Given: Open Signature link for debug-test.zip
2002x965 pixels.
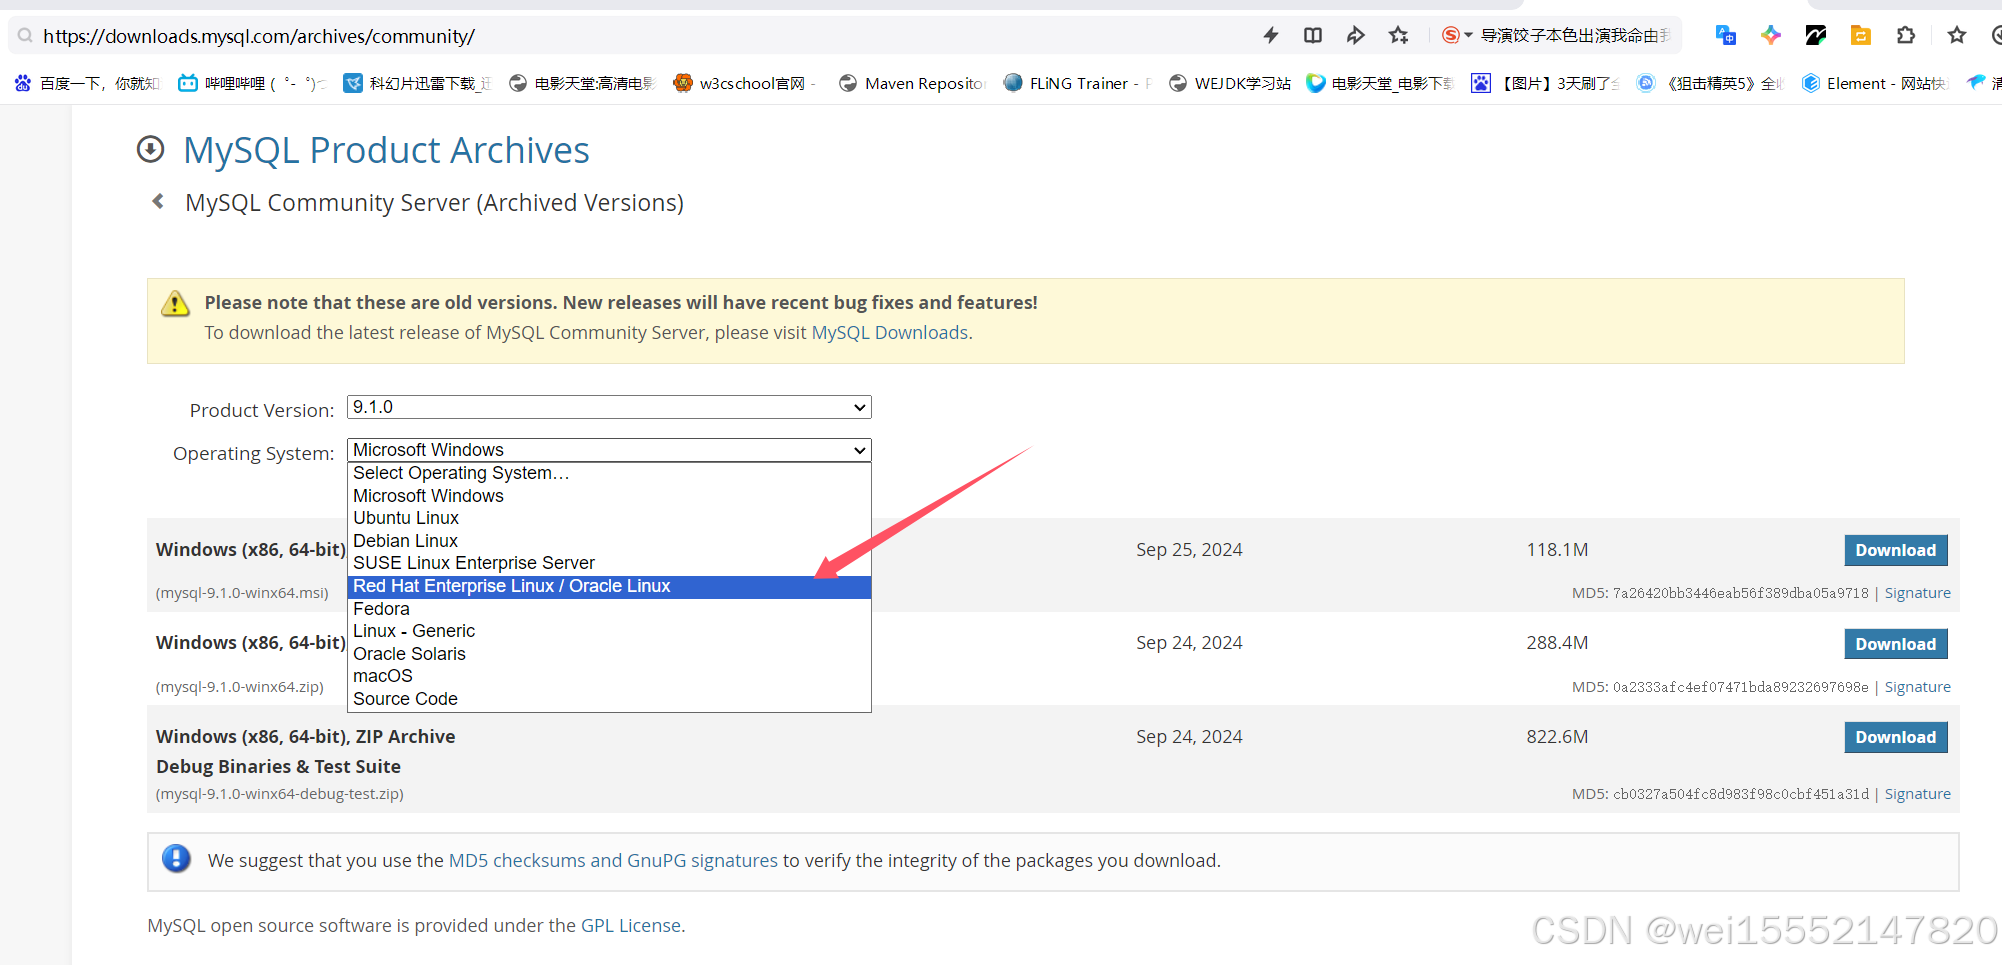Looking at the screenshot, I should (1917, 794).
